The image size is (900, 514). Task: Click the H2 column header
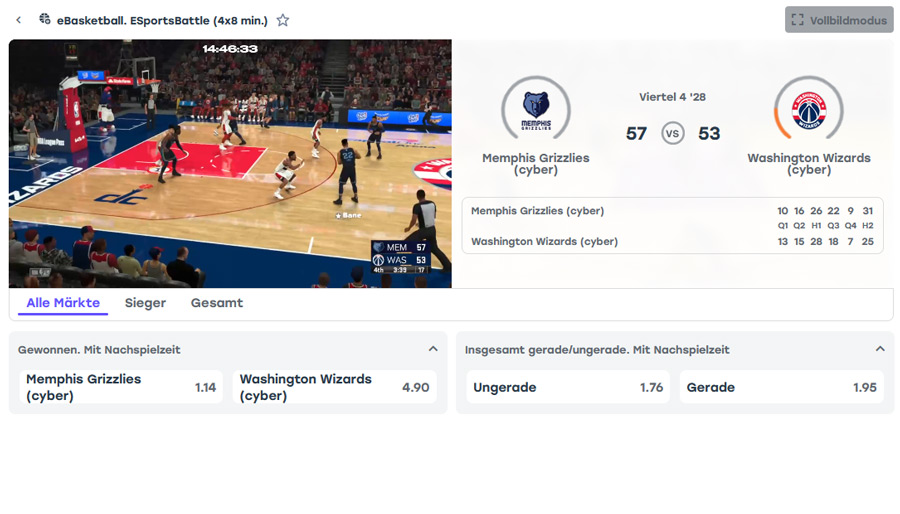point(868,225)
